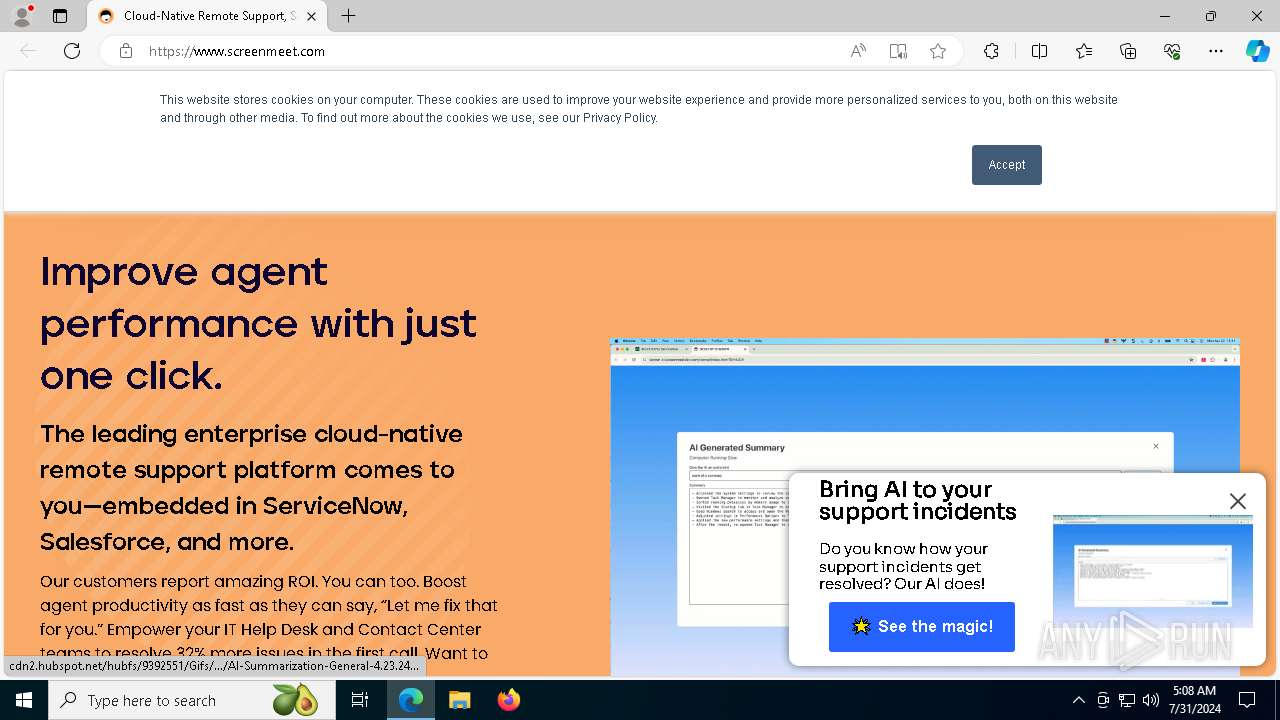Open the notification center
This screenshot has height=720, width=1280.
(x=1247, y=700)
